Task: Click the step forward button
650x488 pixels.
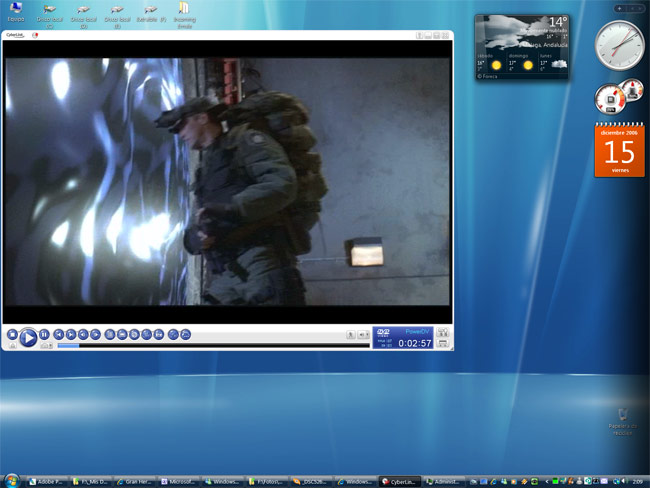Action: [95, 334]
